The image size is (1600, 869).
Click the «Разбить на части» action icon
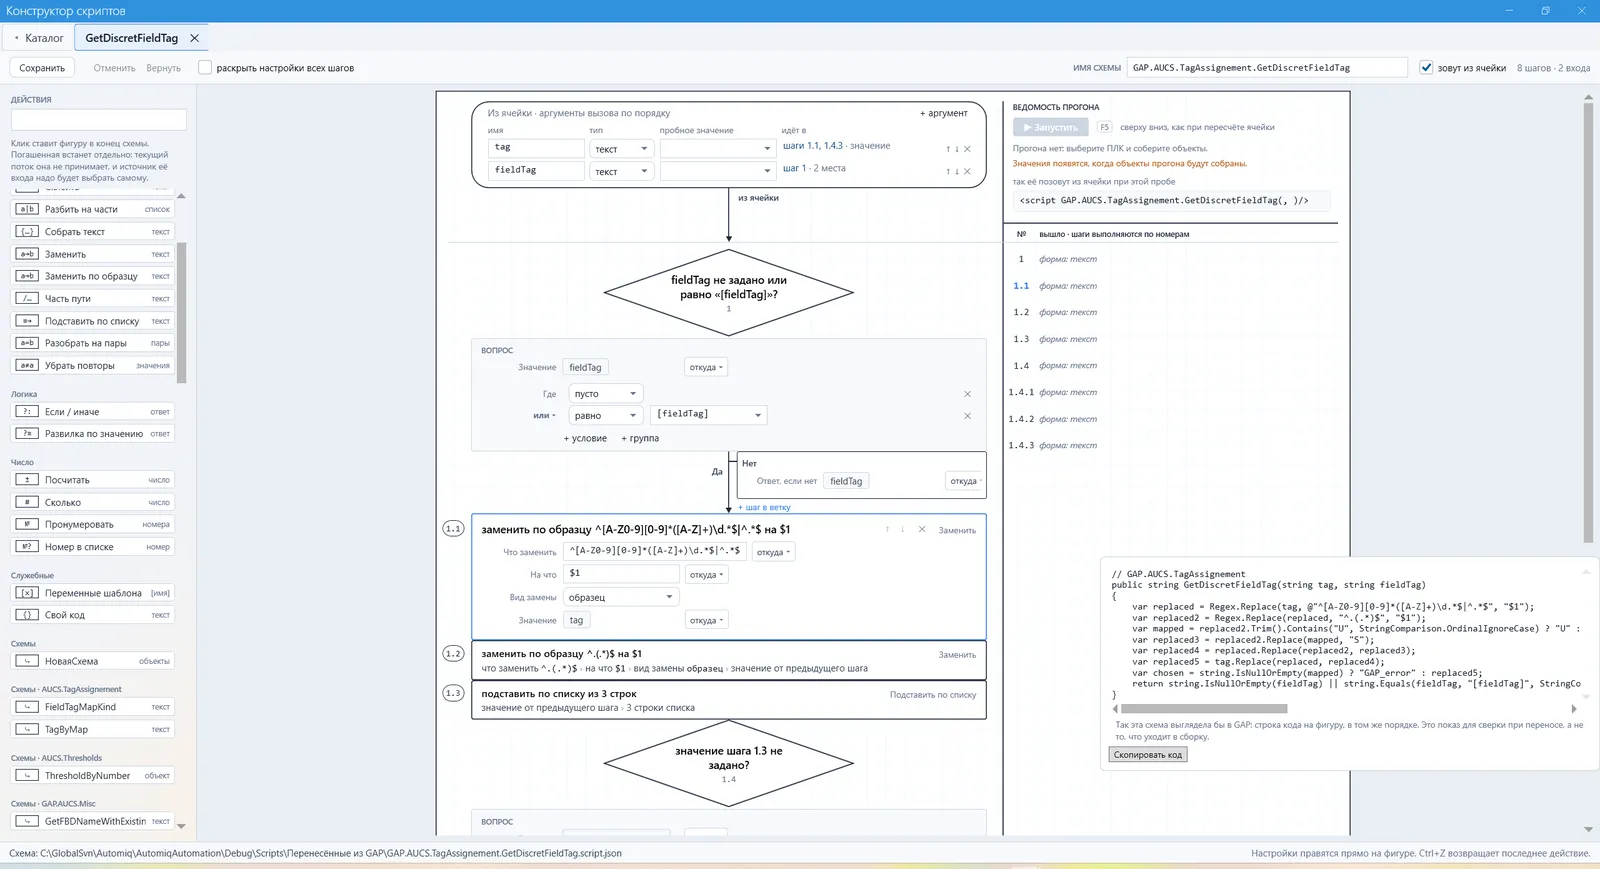pos(28,209)
